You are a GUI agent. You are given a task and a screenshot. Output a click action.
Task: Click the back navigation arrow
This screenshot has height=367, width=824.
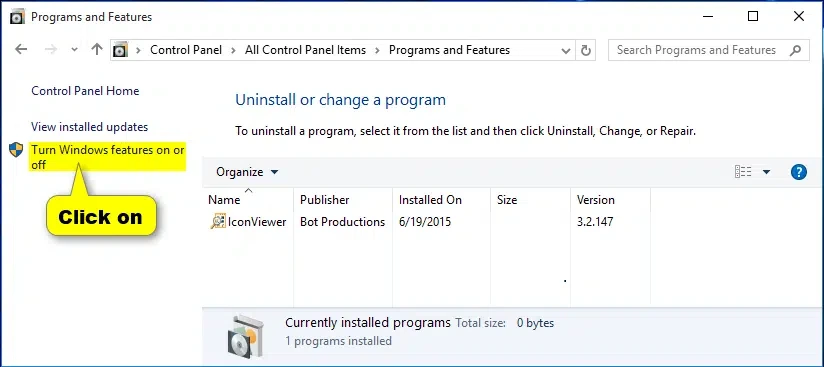click(x=21, y=49)
